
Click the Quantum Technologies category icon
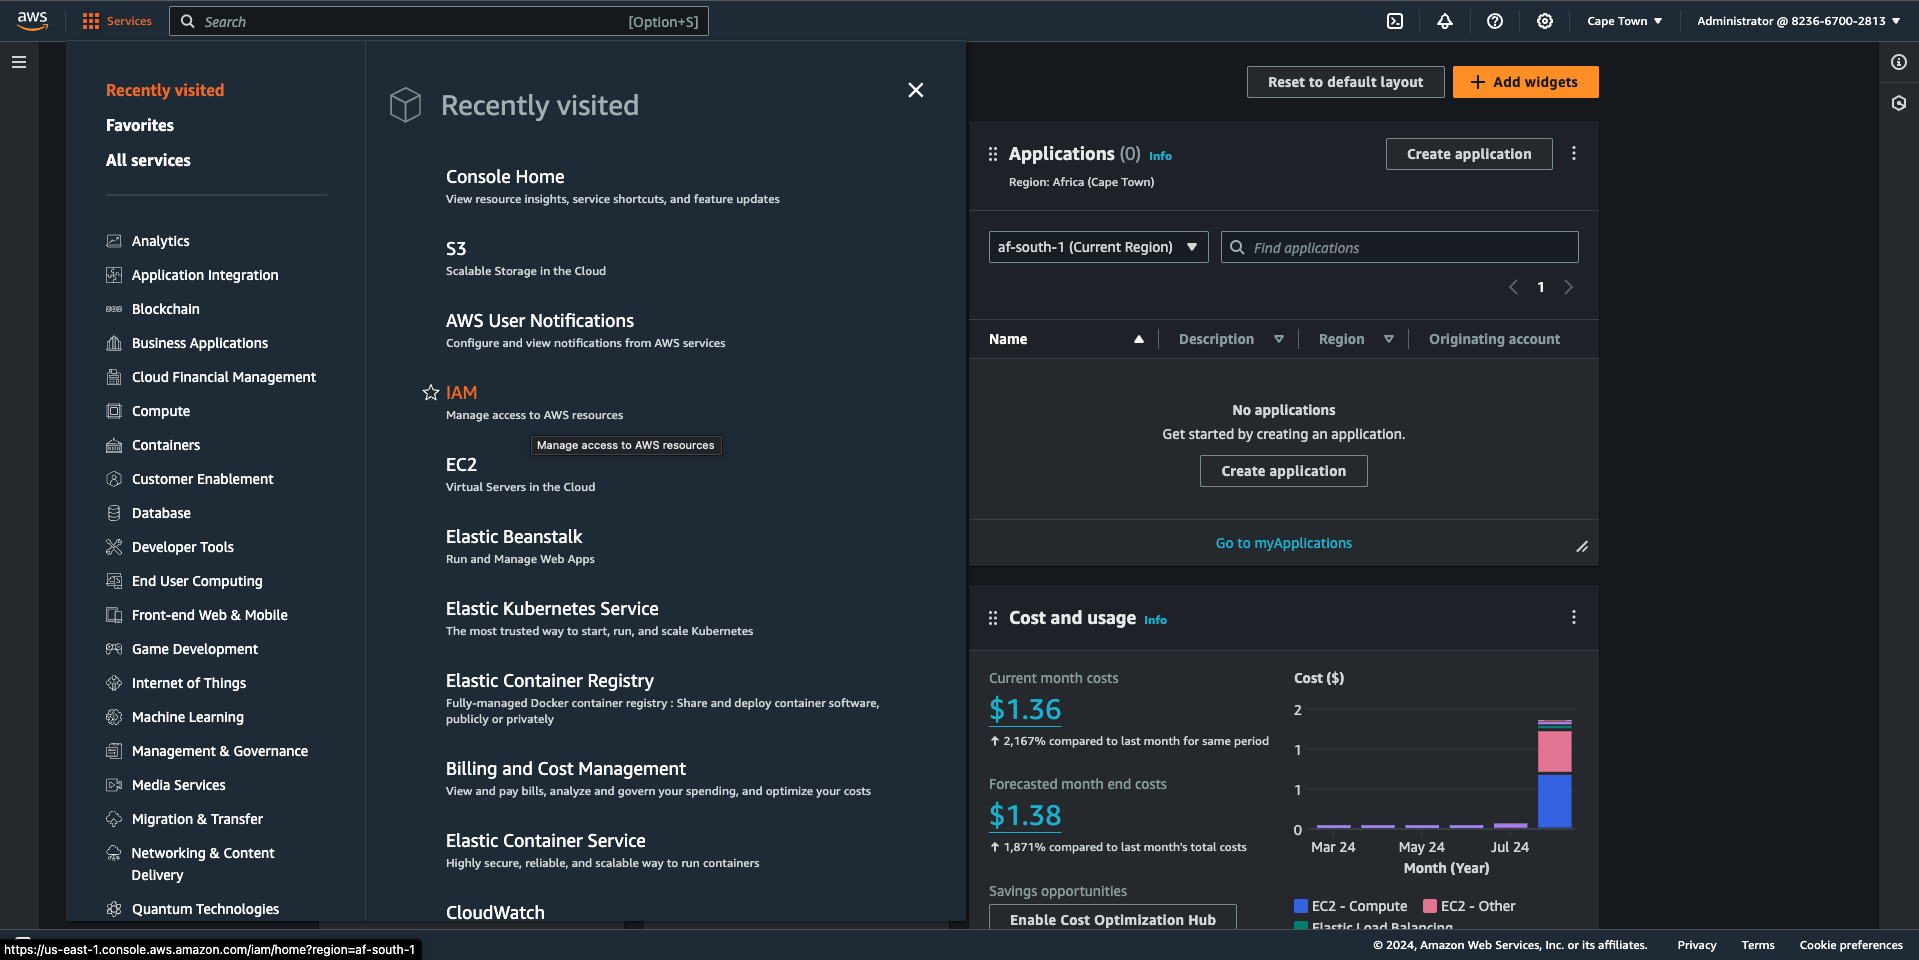(114, 909)
